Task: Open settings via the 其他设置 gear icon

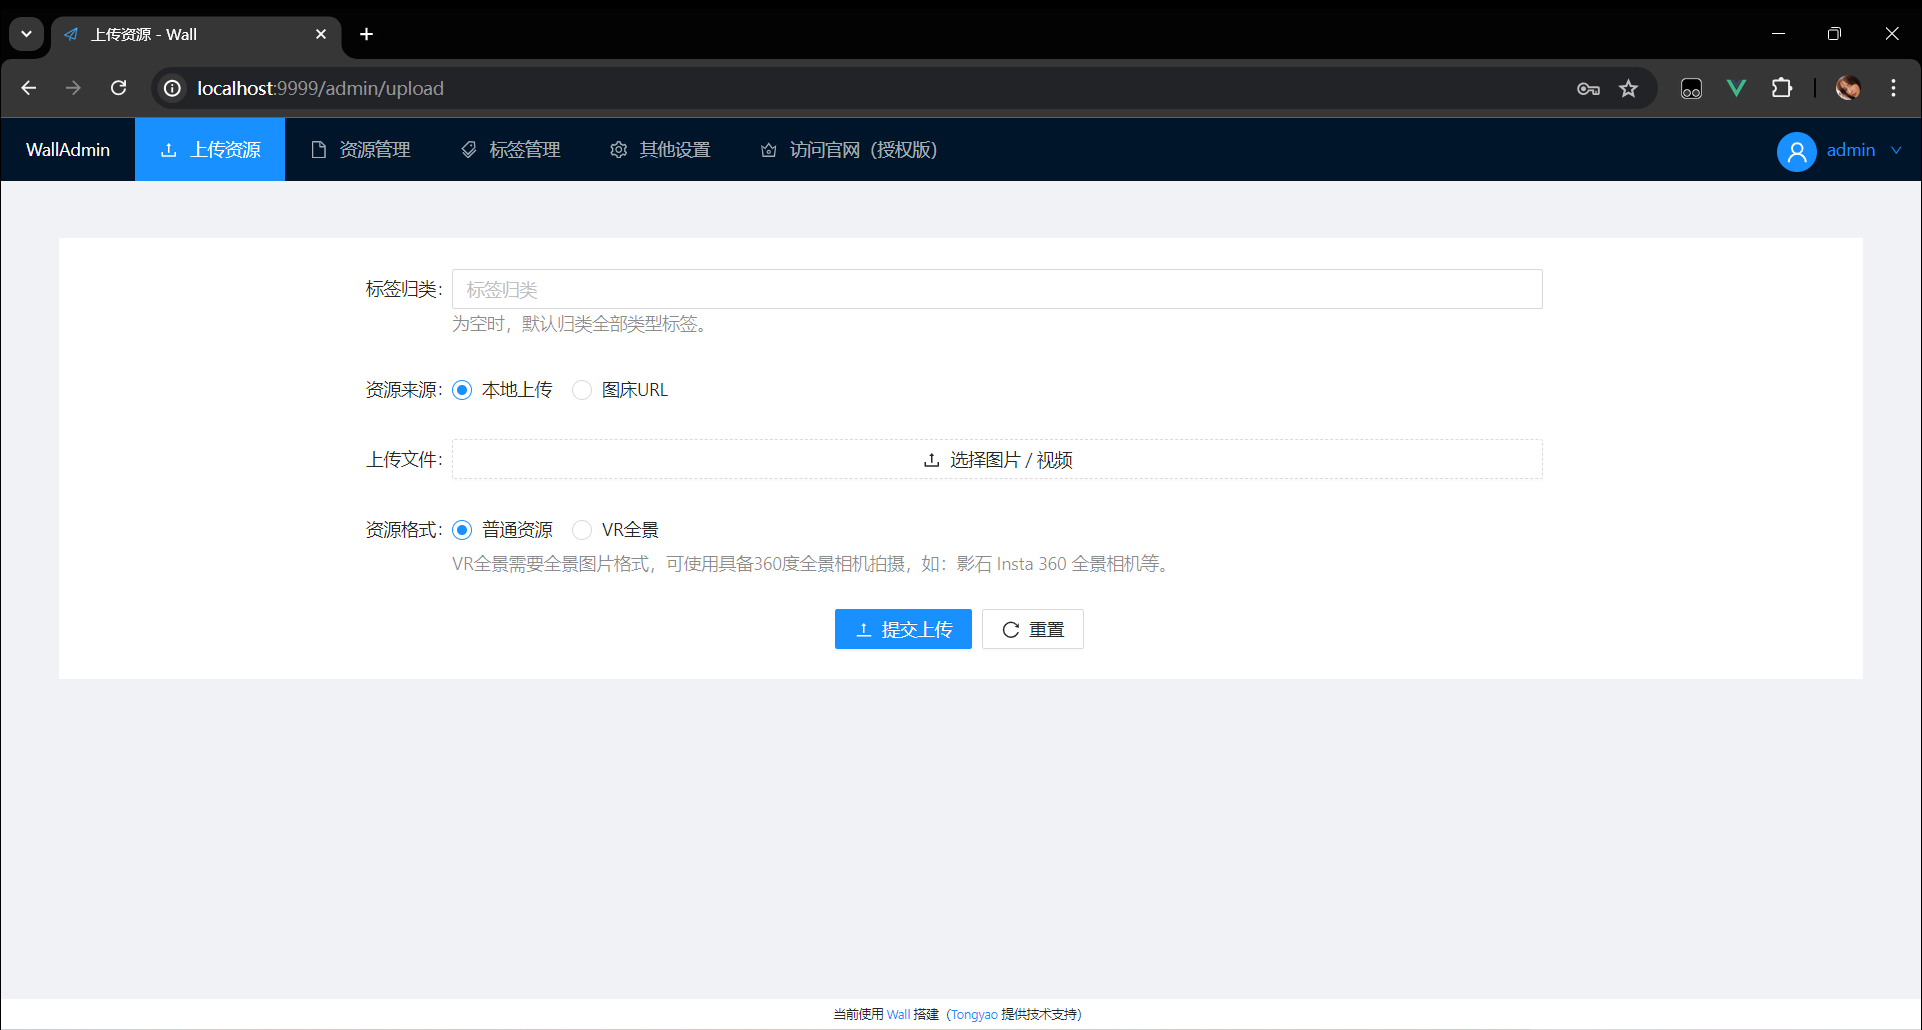Action: tap(618, 149)
